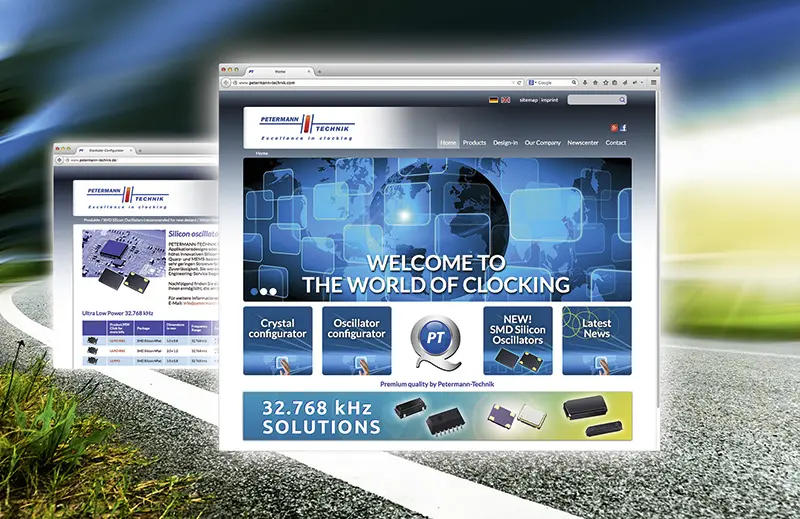The width and height of the screenshot is (800, 519).
Task: Open the Crystal configurator tile
Action: point(277,340)
